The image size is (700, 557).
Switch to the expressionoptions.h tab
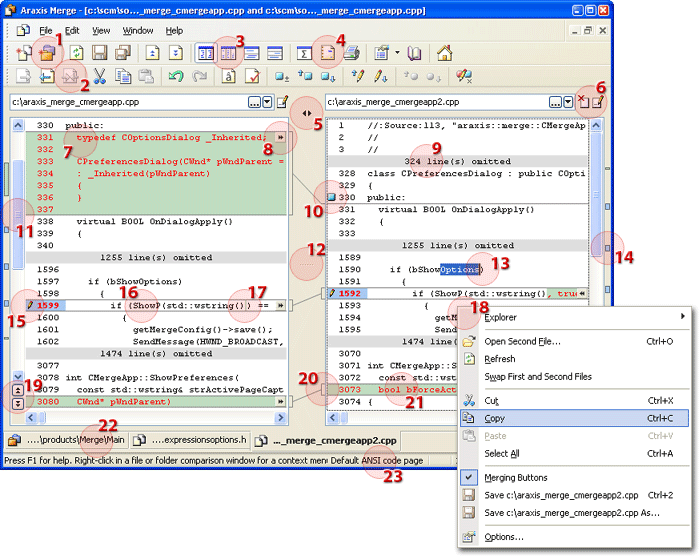[190, 440]
